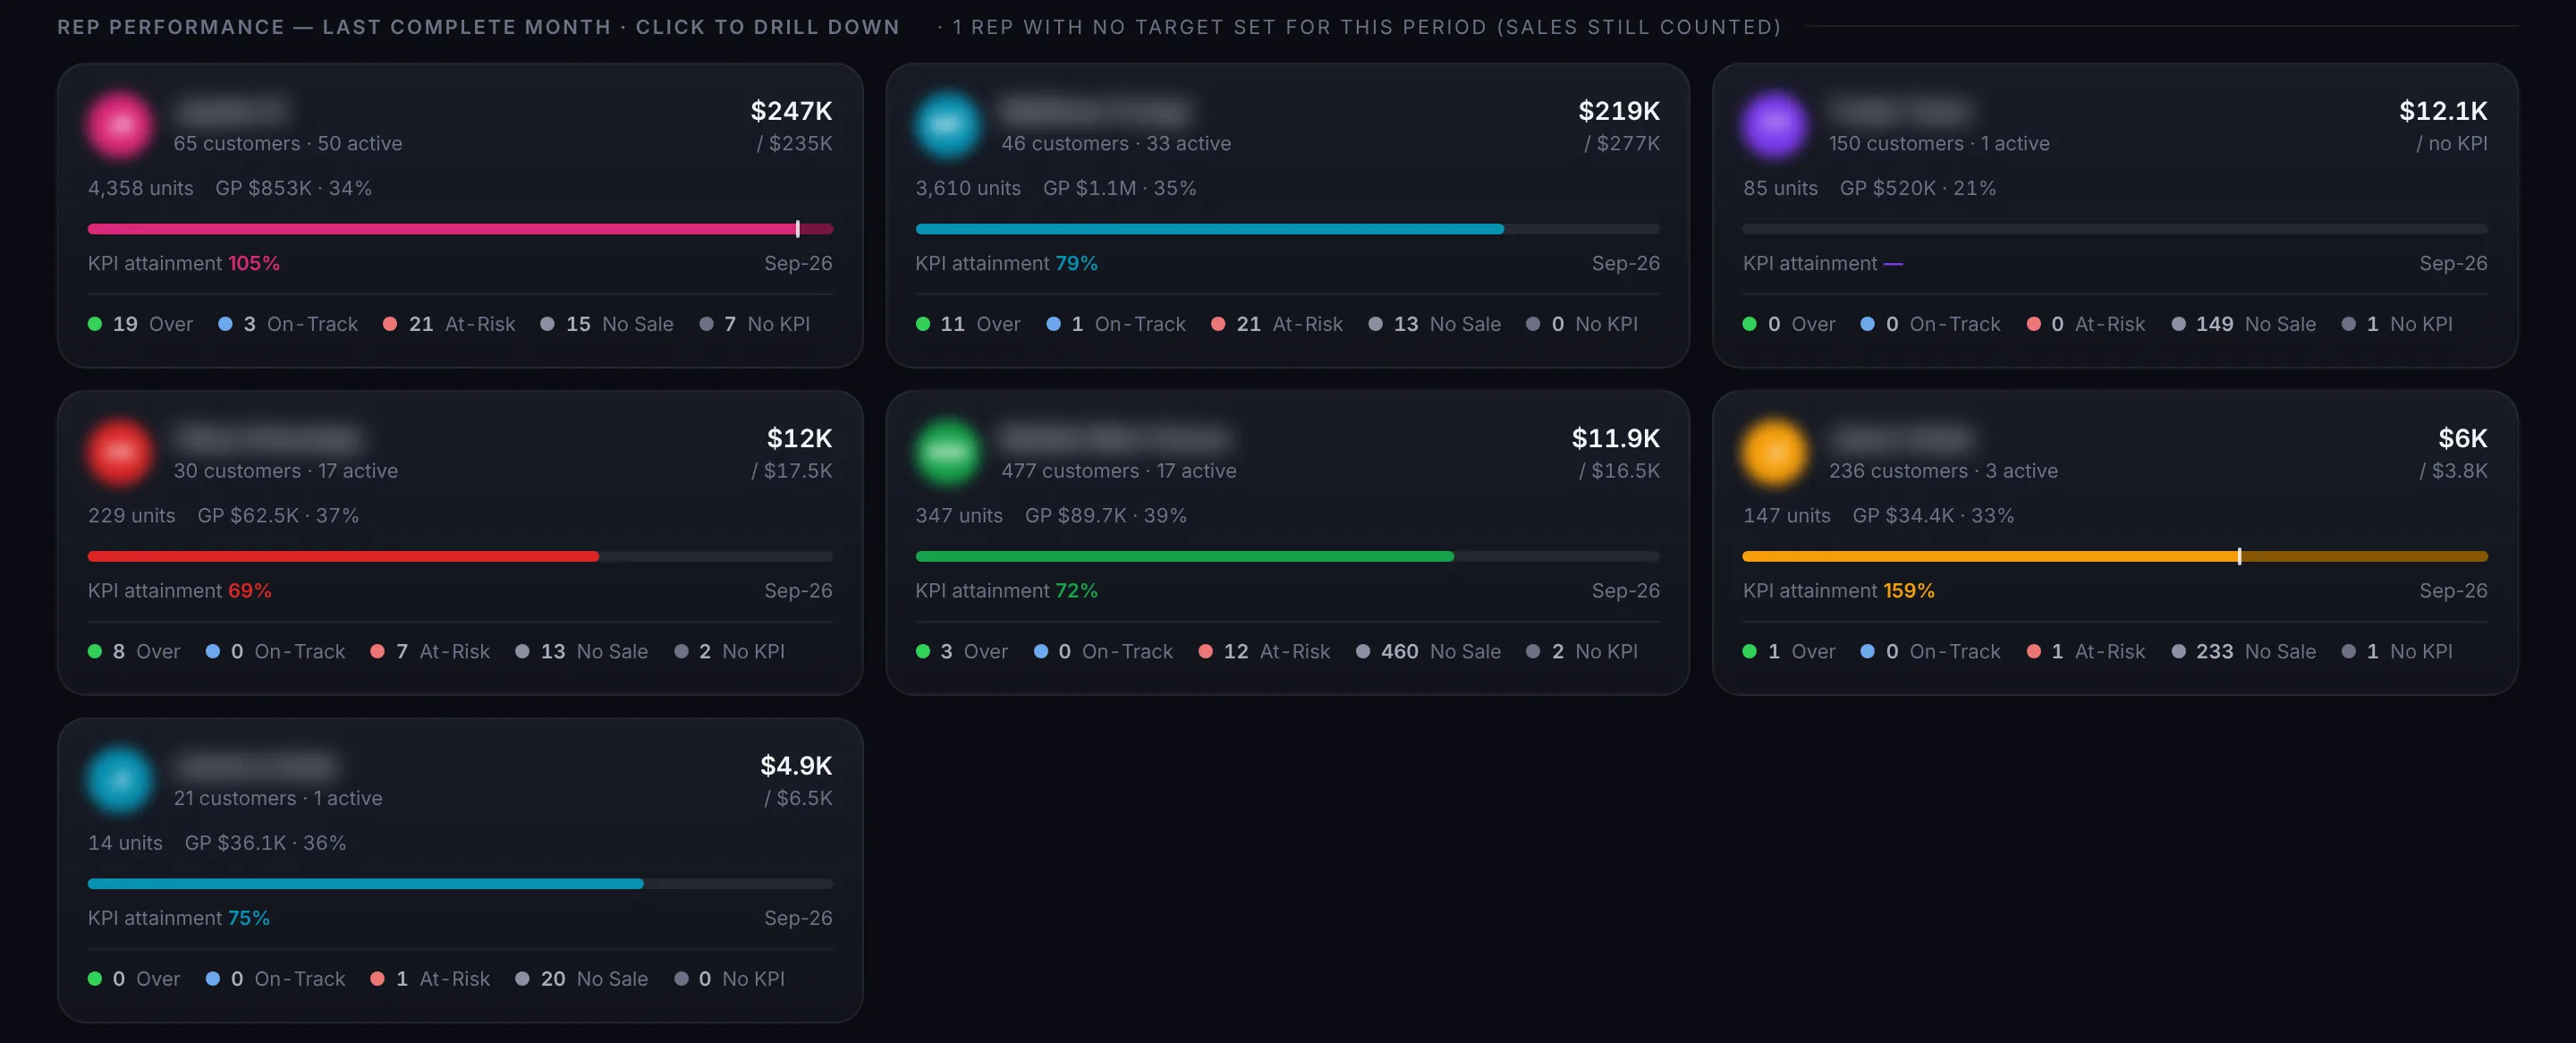Click 'KPI attainment 159%' label
The width and height of the screenshot is (2576, 1043).
[1838, 591]
